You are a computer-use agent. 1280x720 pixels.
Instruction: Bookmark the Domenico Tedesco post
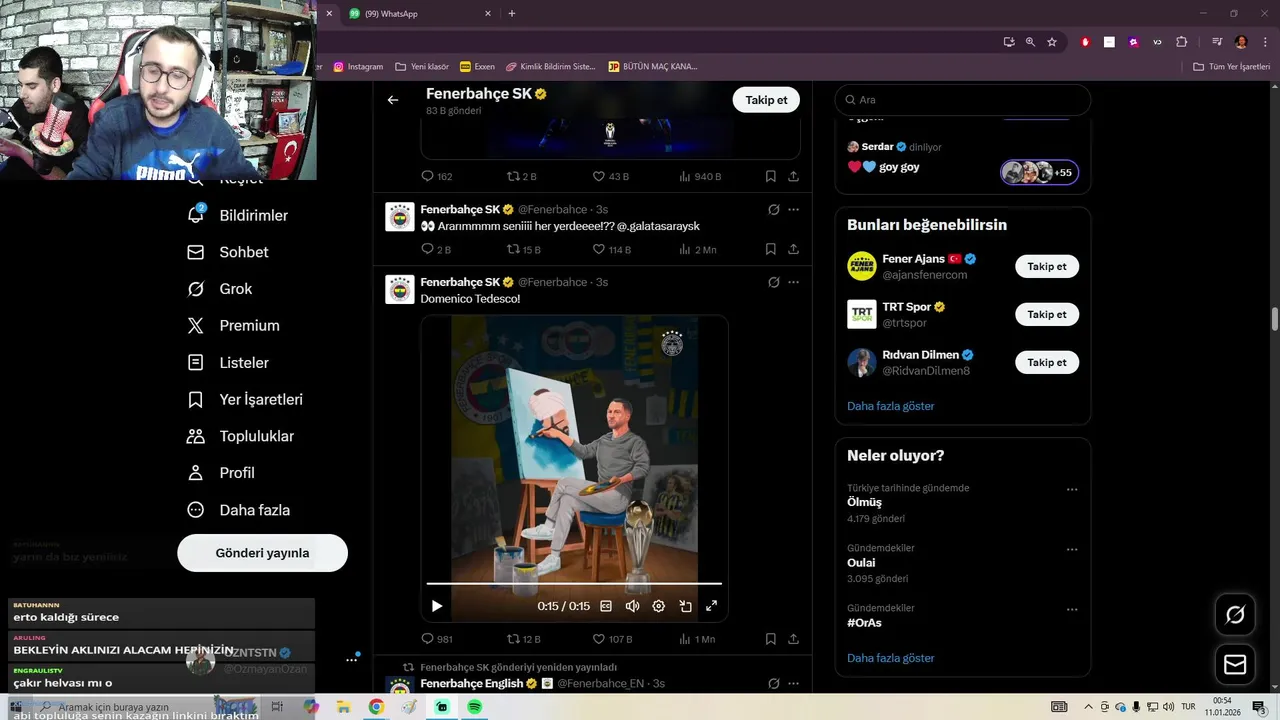pos(771,639)
